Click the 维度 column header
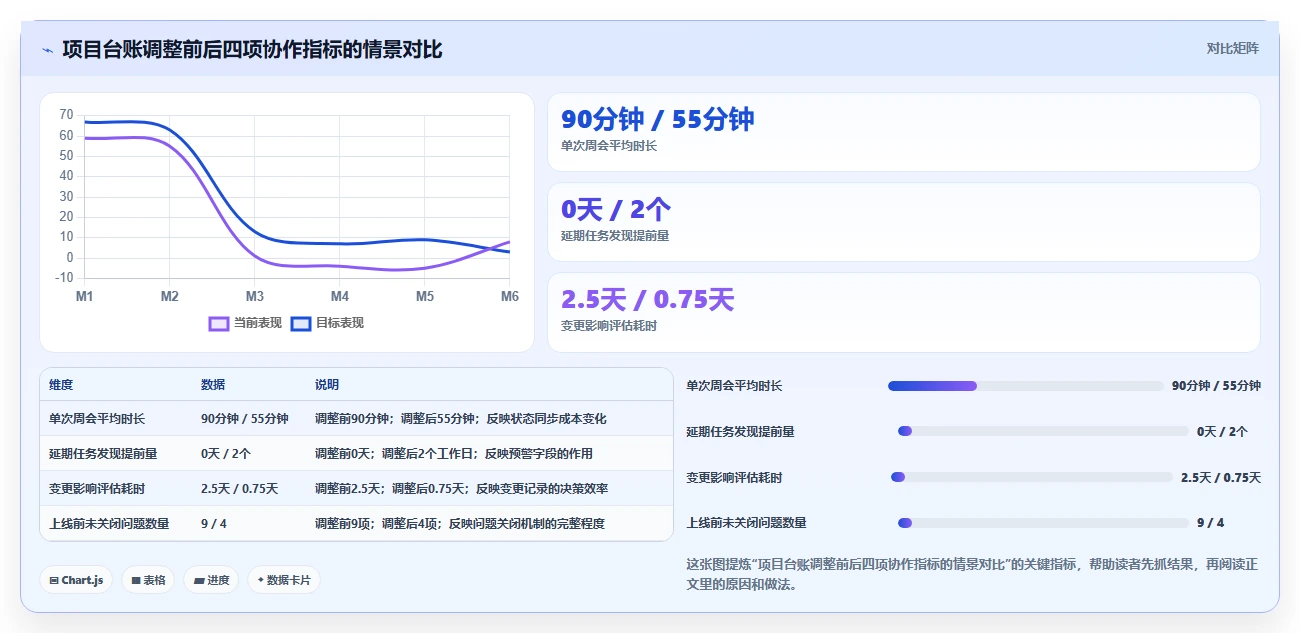 (x=61, y=385)
